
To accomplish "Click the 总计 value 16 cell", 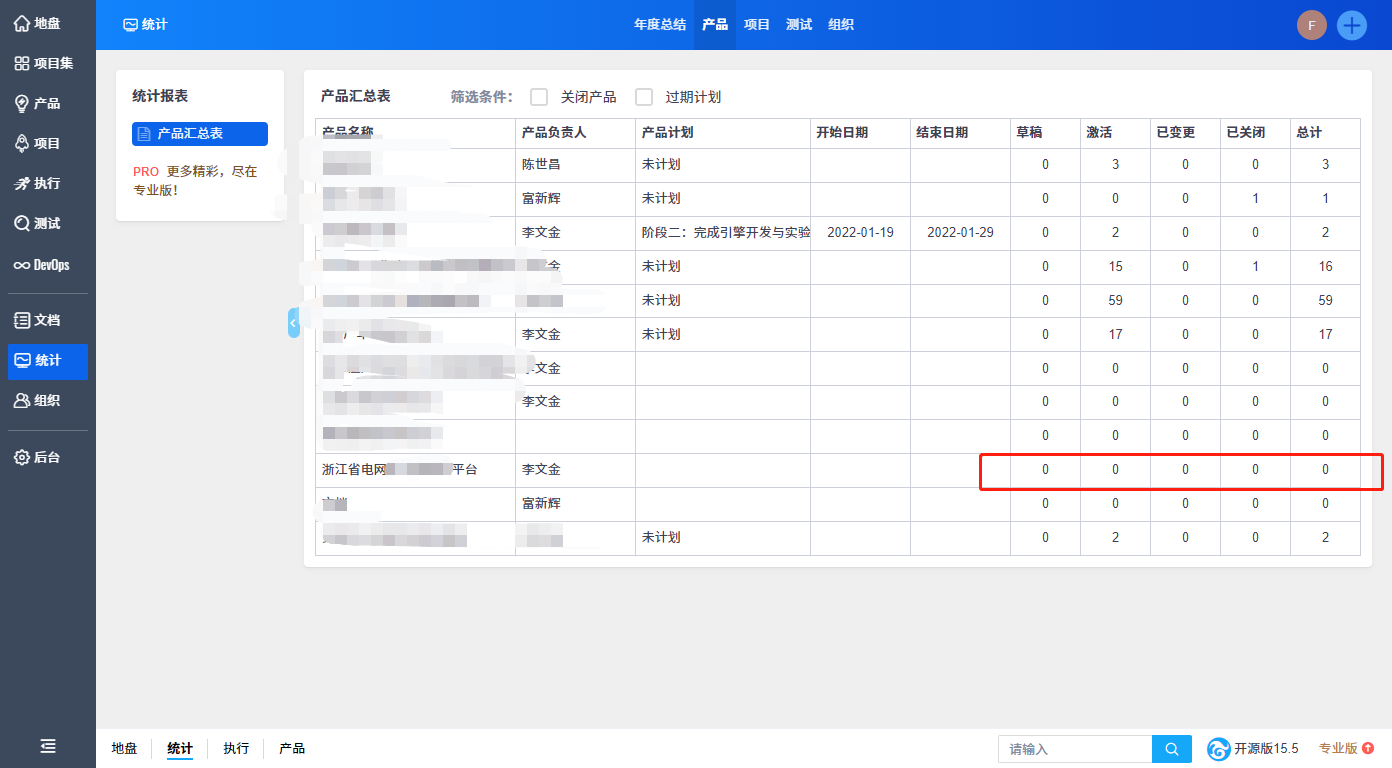I will click(1325, 267).
